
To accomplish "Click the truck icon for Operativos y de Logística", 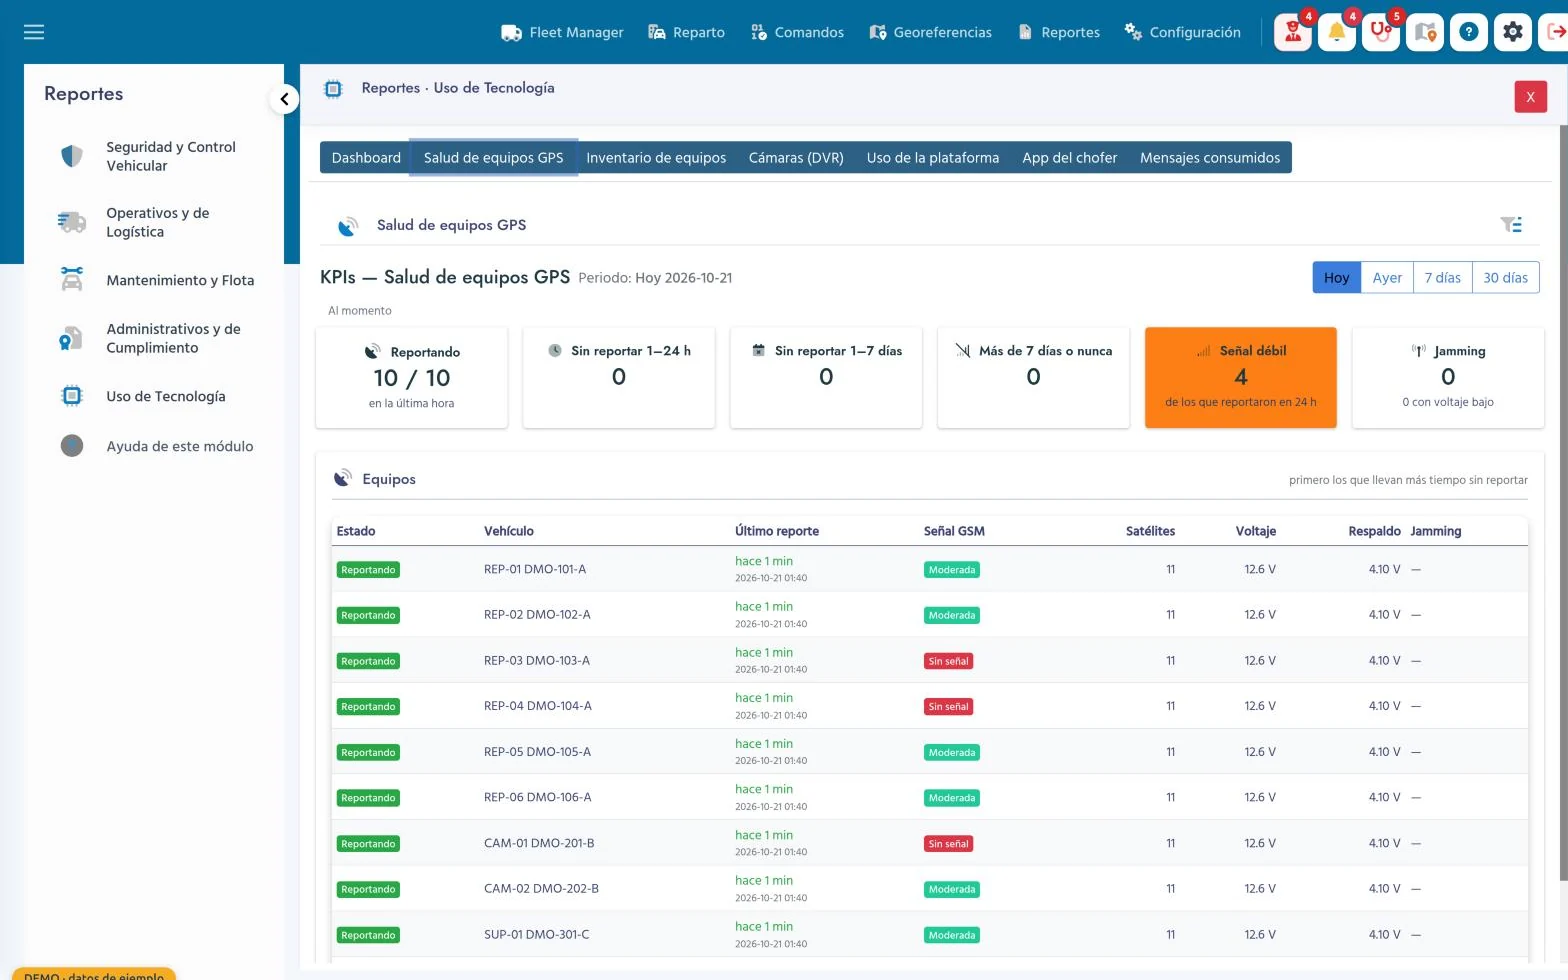I will coord(72,222).
